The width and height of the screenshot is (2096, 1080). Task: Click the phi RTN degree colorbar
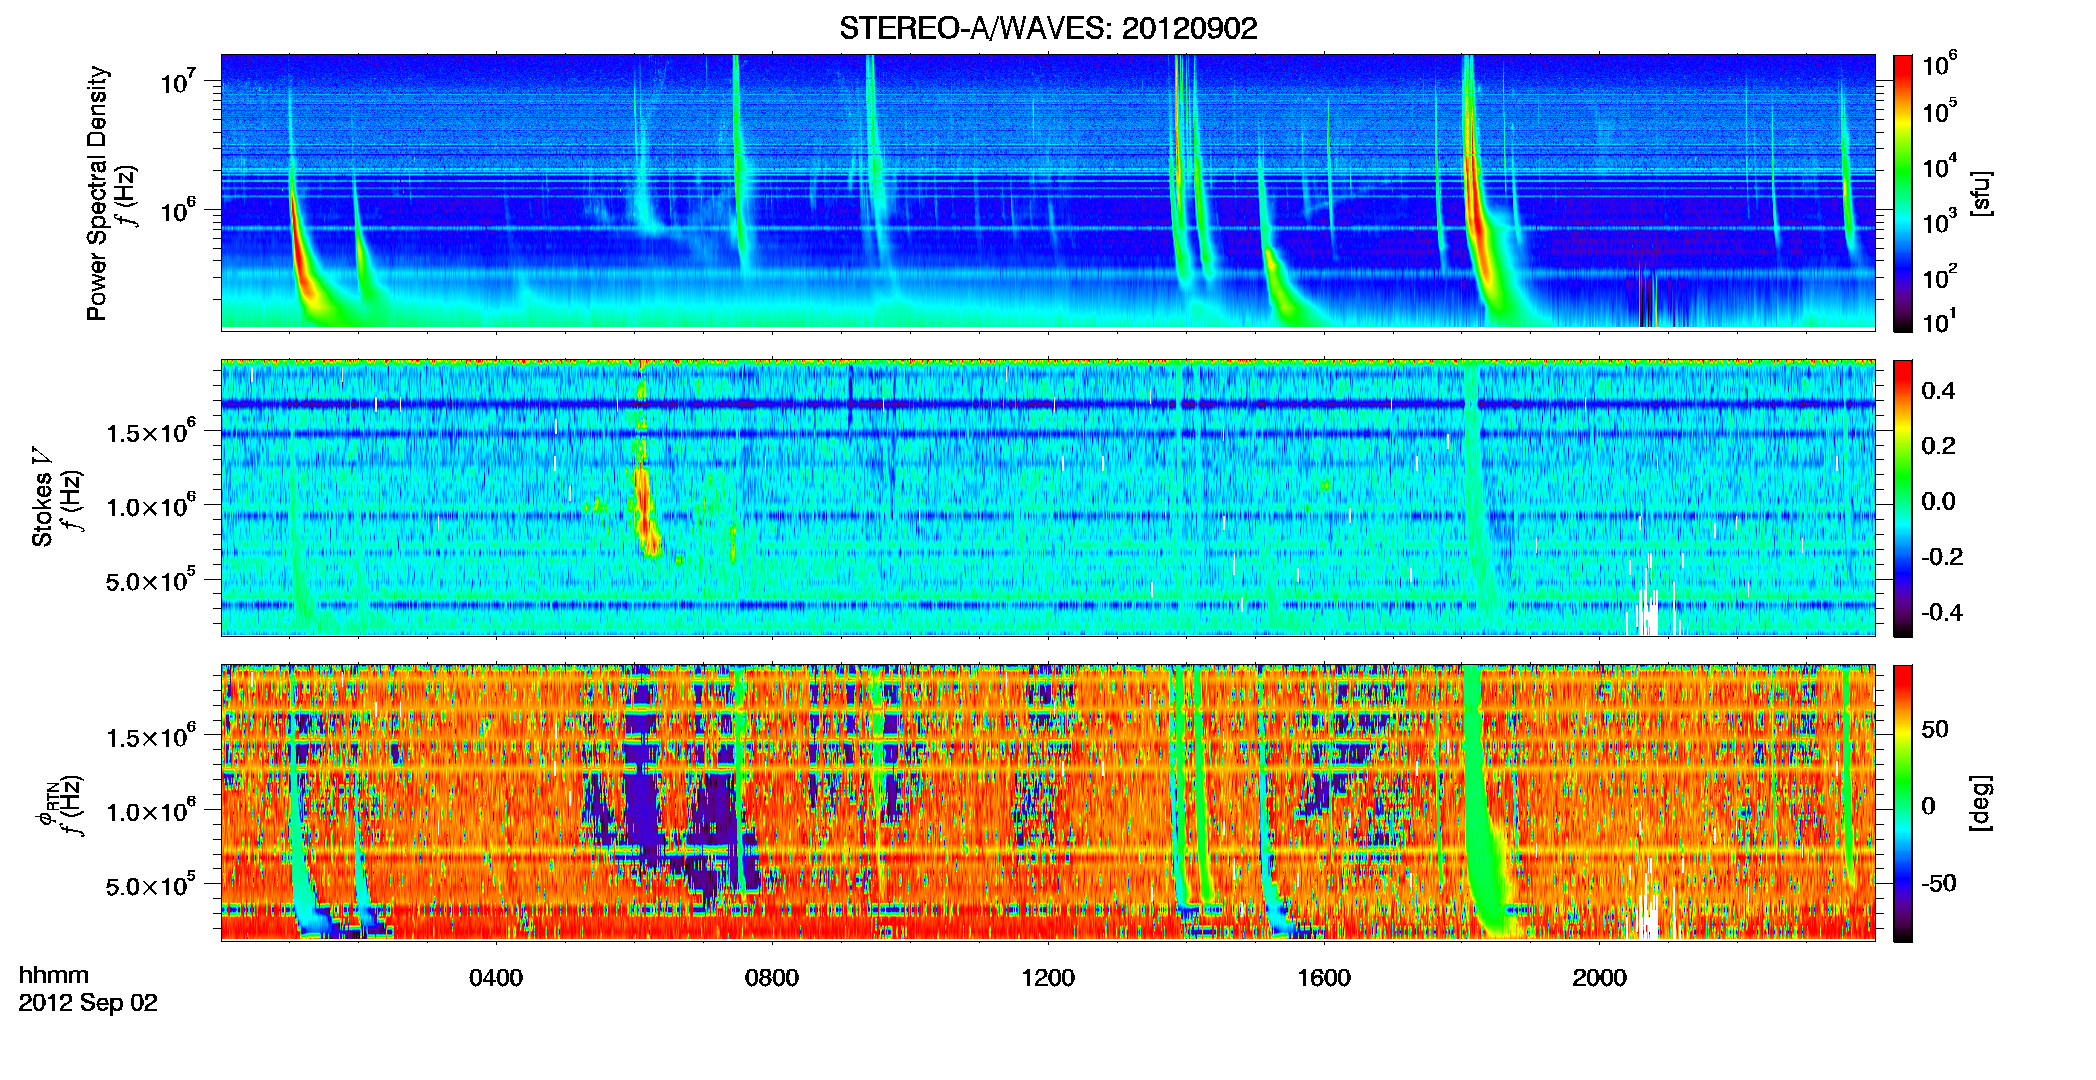[x=1903, y=803]
